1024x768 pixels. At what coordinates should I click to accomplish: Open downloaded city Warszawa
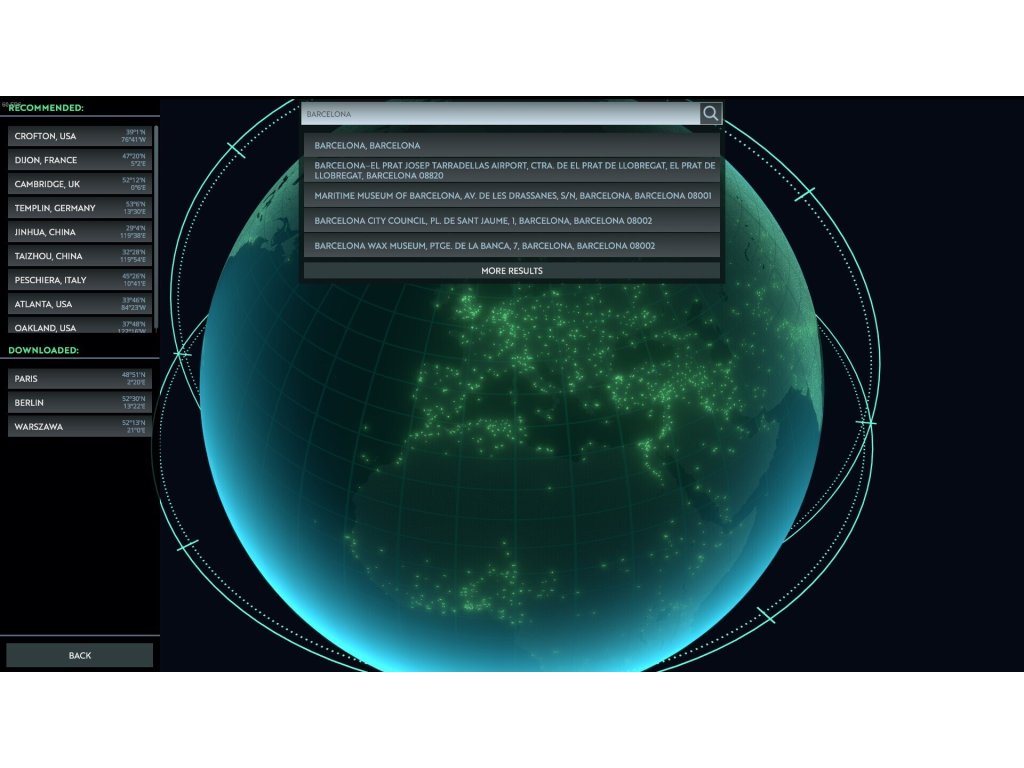coord(80,426)
